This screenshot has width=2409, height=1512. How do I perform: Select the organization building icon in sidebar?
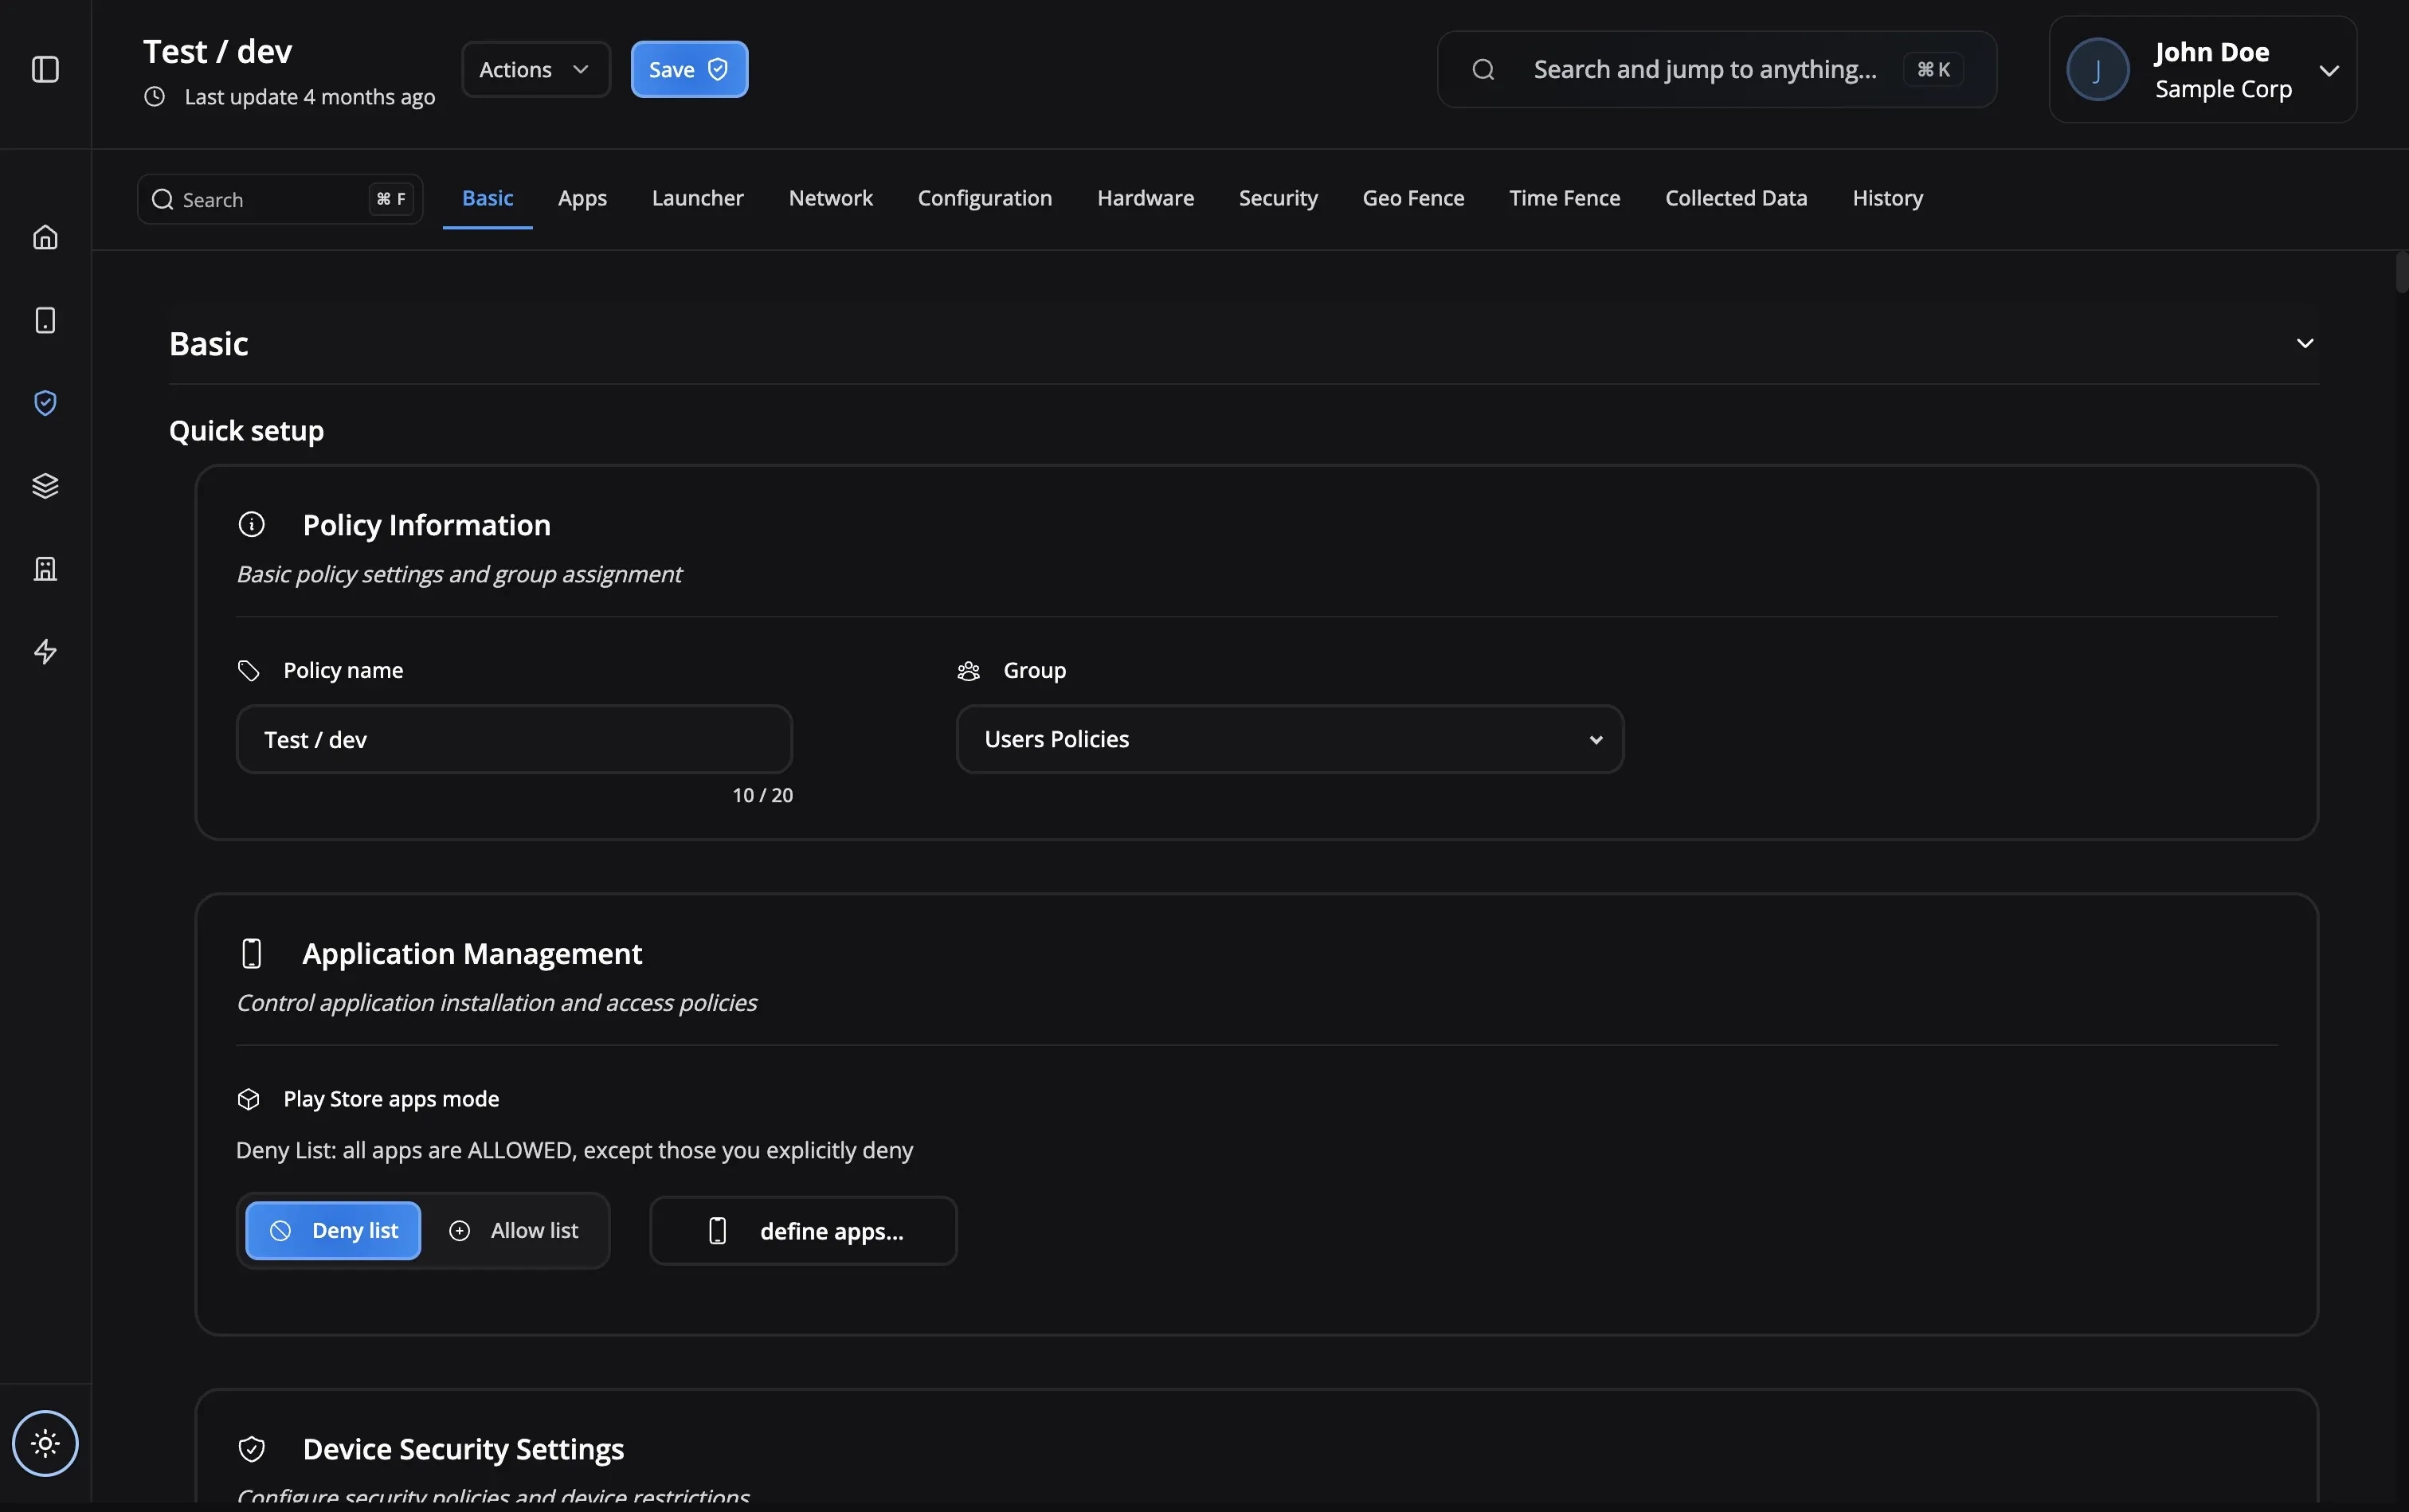45,568
